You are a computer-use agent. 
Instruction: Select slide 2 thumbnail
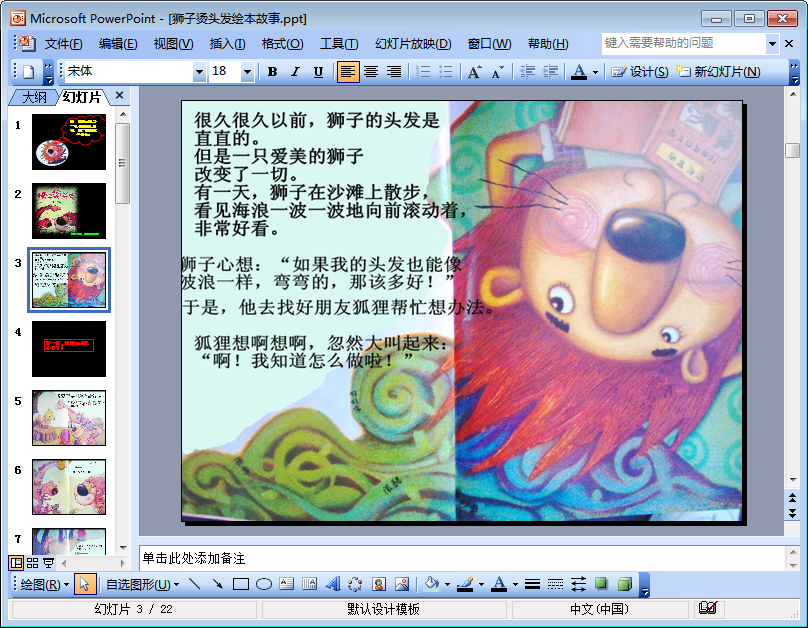point(69,211)
